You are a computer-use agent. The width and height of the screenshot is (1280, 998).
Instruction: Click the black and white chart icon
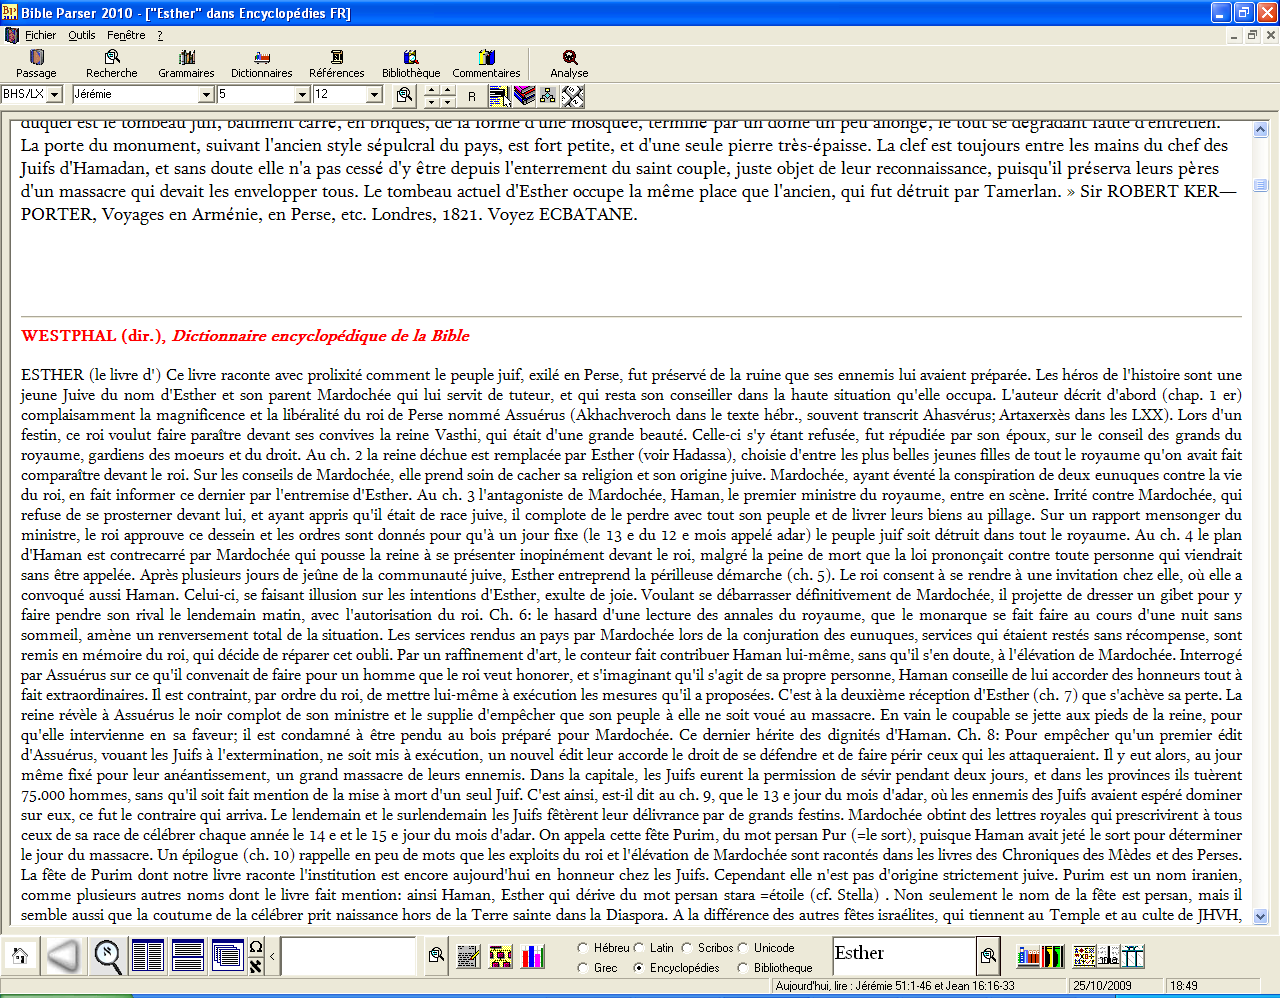1108,957
